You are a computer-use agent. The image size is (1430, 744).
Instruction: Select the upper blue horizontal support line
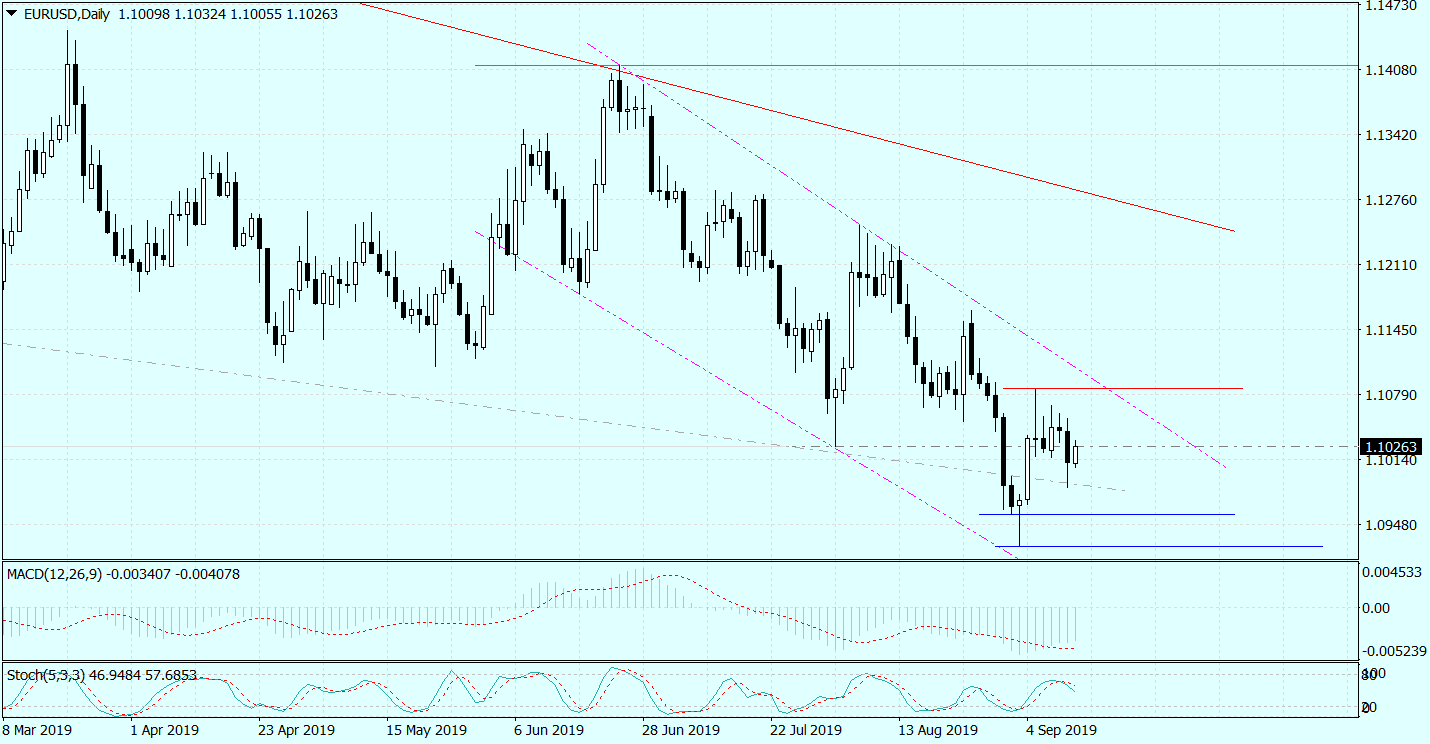1107,514
